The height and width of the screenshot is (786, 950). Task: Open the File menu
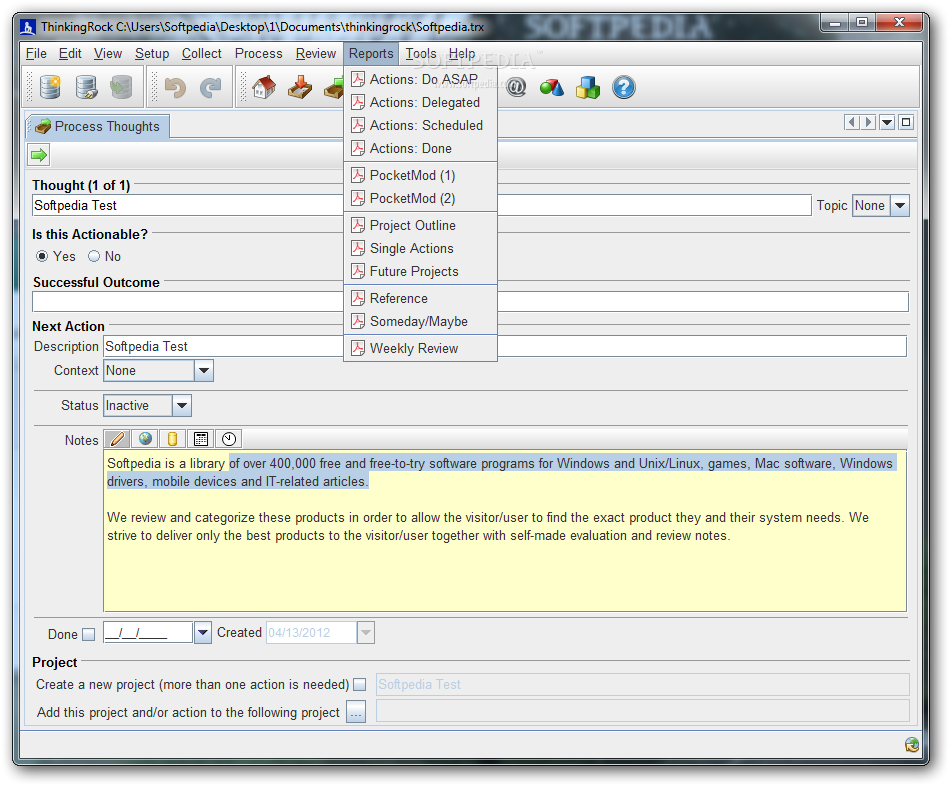[36, 53]
